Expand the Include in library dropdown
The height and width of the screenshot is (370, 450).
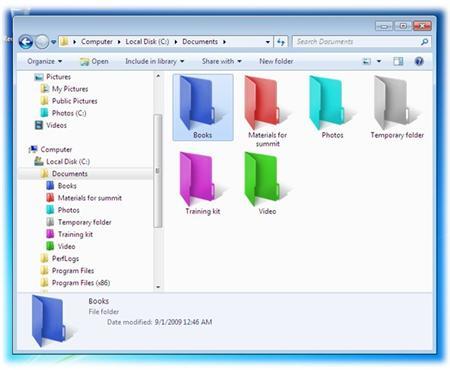(x=154, y=61)
